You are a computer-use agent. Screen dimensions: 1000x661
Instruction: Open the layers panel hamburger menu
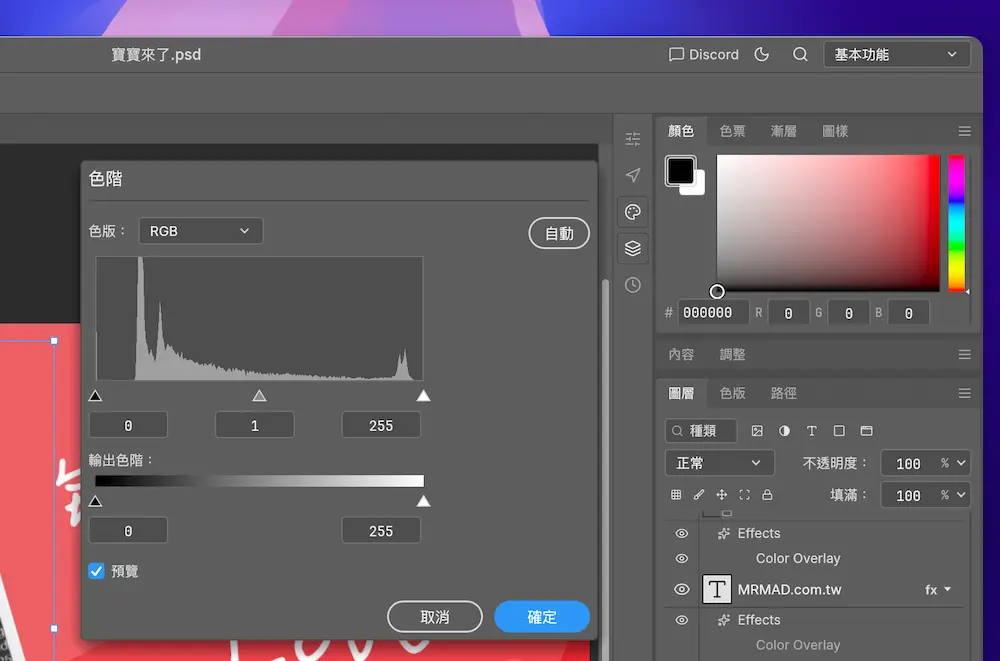tap(964, 394)
